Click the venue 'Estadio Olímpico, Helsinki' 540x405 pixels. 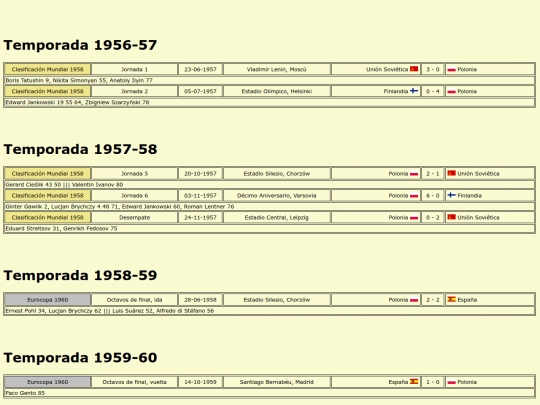click(x=277, y=91)
